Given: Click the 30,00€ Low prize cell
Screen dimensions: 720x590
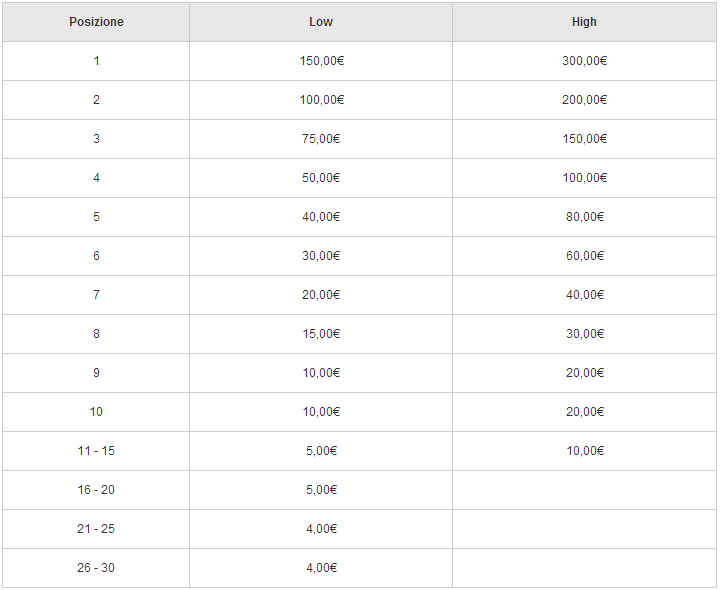Looking at the screenshot, I should [x=321, y=256].
